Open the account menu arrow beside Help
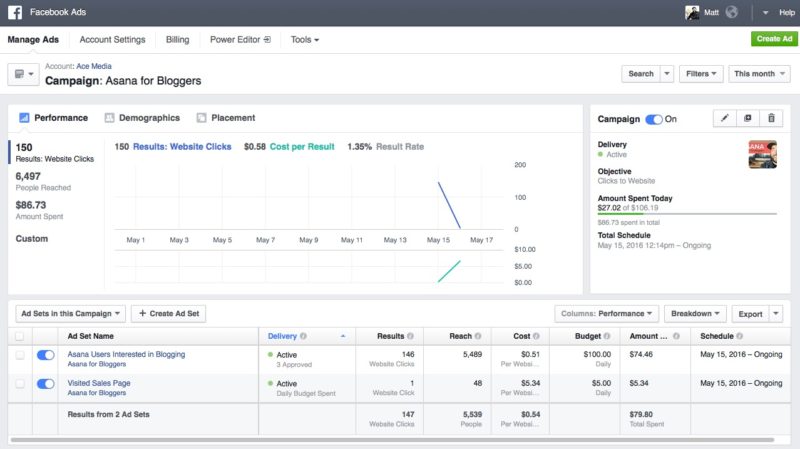The image size is (800, 449). [765, 13]
